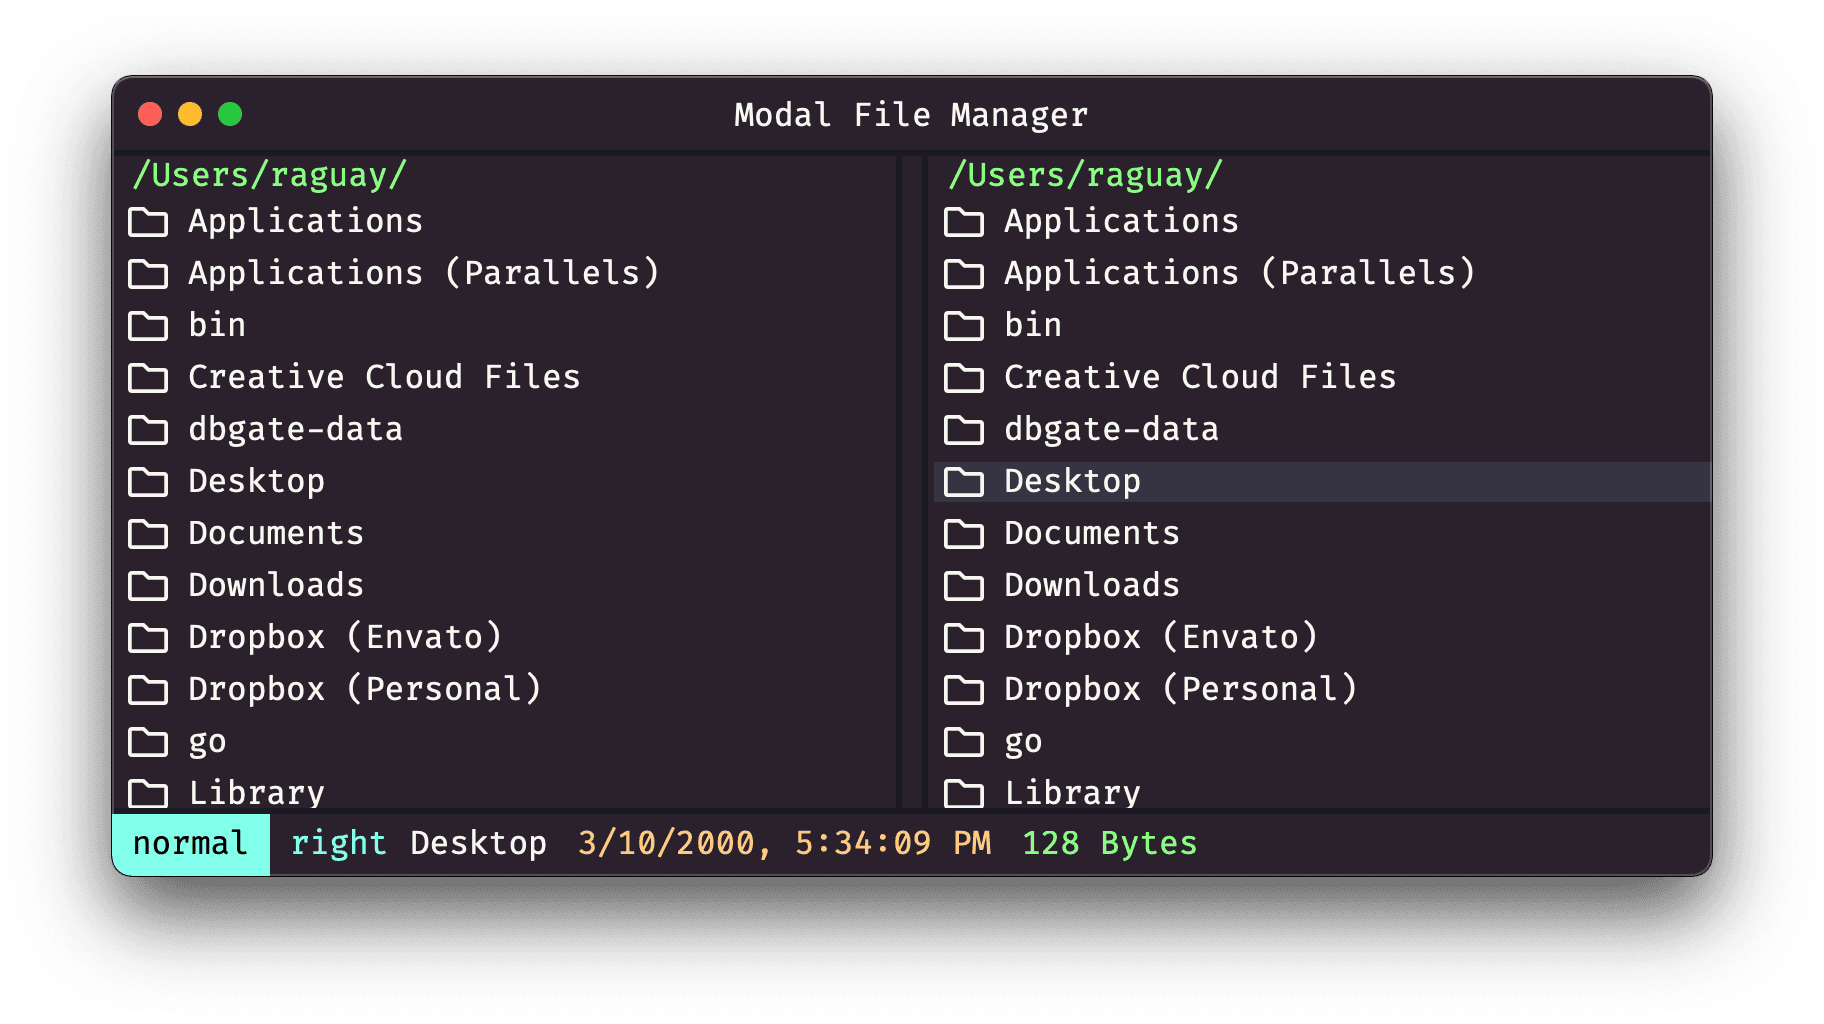Open Dropbox (Envato) in the left pane
This screenshot has height=1024, width=1824.
[345, 637]
